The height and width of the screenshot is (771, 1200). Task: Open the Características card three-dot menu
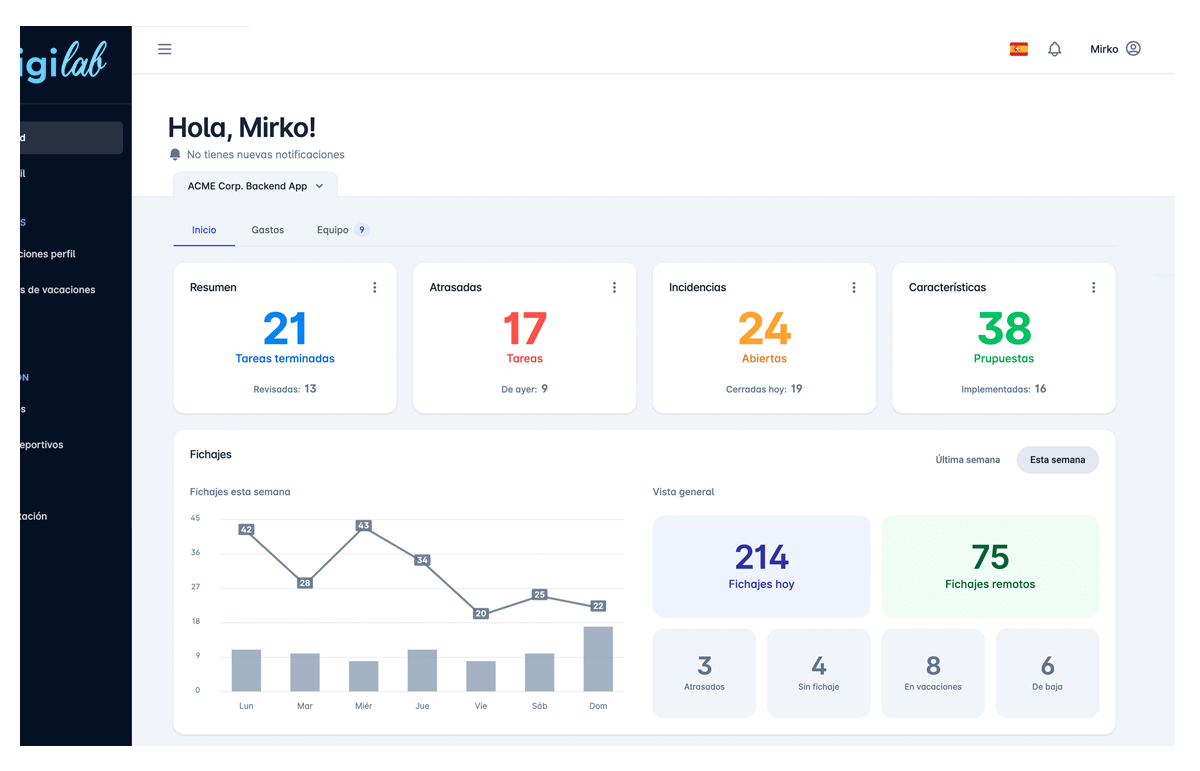(x=1093, y=288)
